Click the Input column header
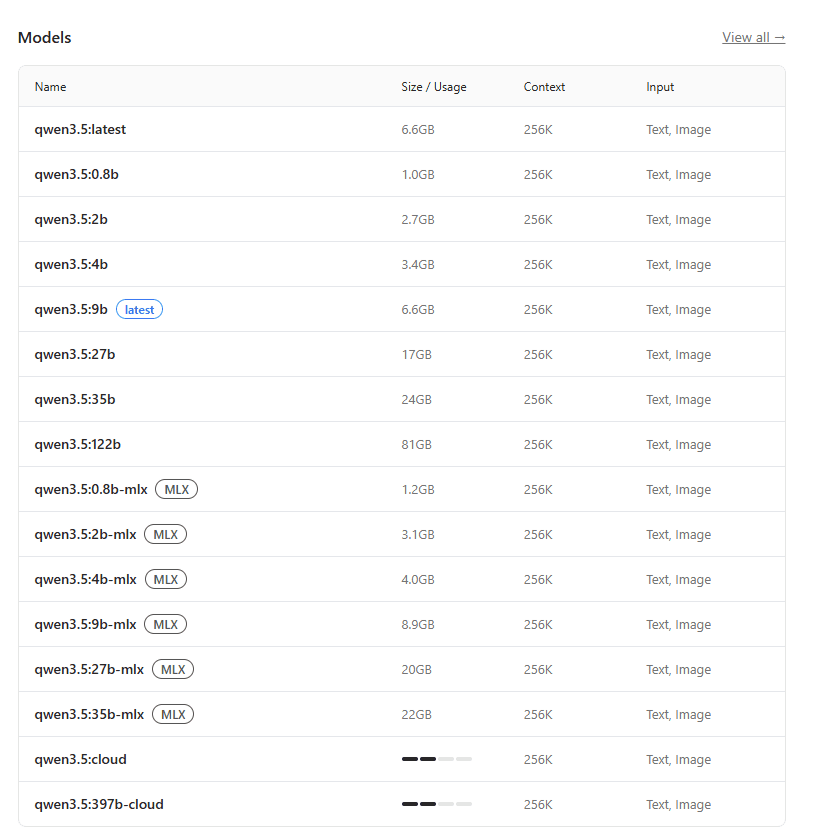This screenshot has width=823, height=839. [660, 87]
